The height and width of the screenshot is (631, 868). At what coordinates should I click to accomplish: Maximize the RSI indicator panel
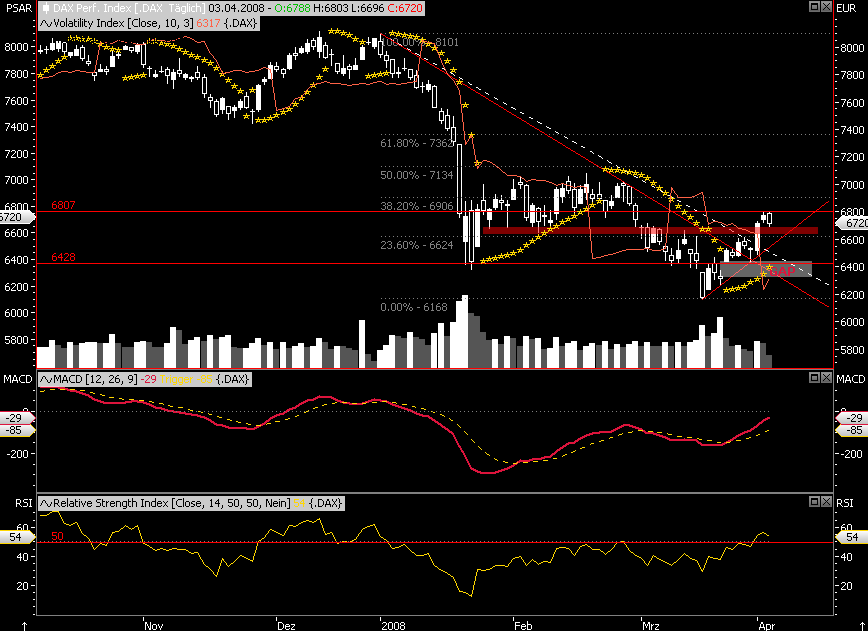pos(814,501)
